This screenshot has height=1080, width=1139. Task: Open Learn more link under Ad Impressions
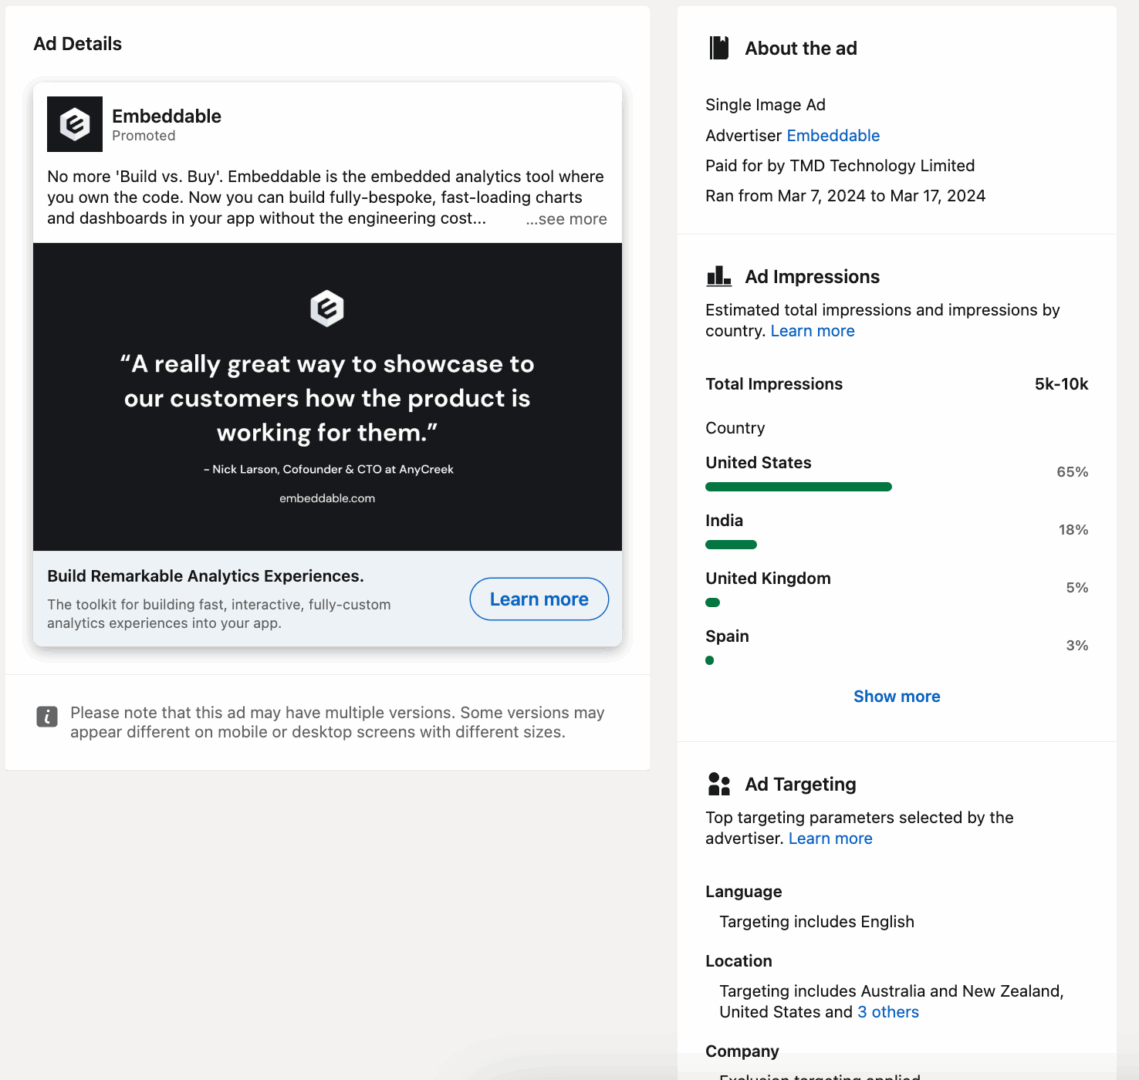[812, 331]
